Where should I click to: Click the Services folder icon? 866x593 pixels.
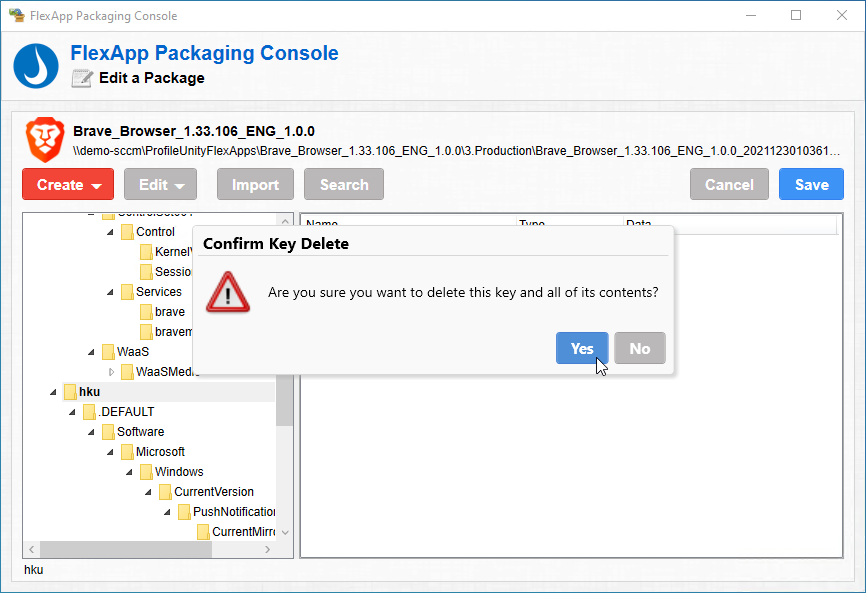coord(127,292)
